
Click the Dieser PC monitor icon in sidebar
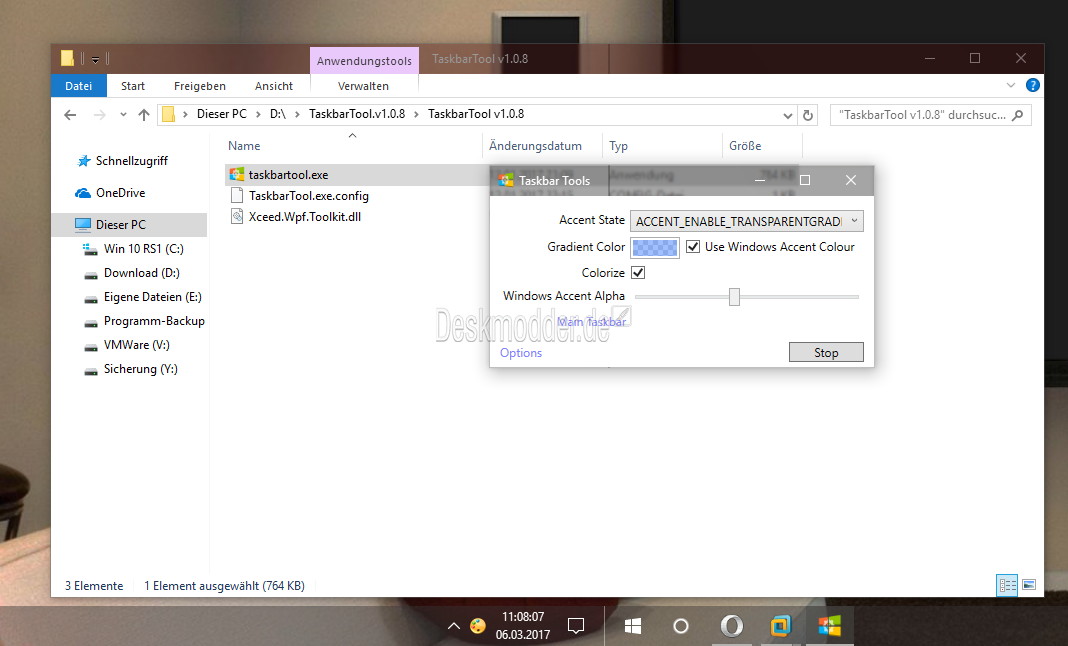[x=83, y=224]
